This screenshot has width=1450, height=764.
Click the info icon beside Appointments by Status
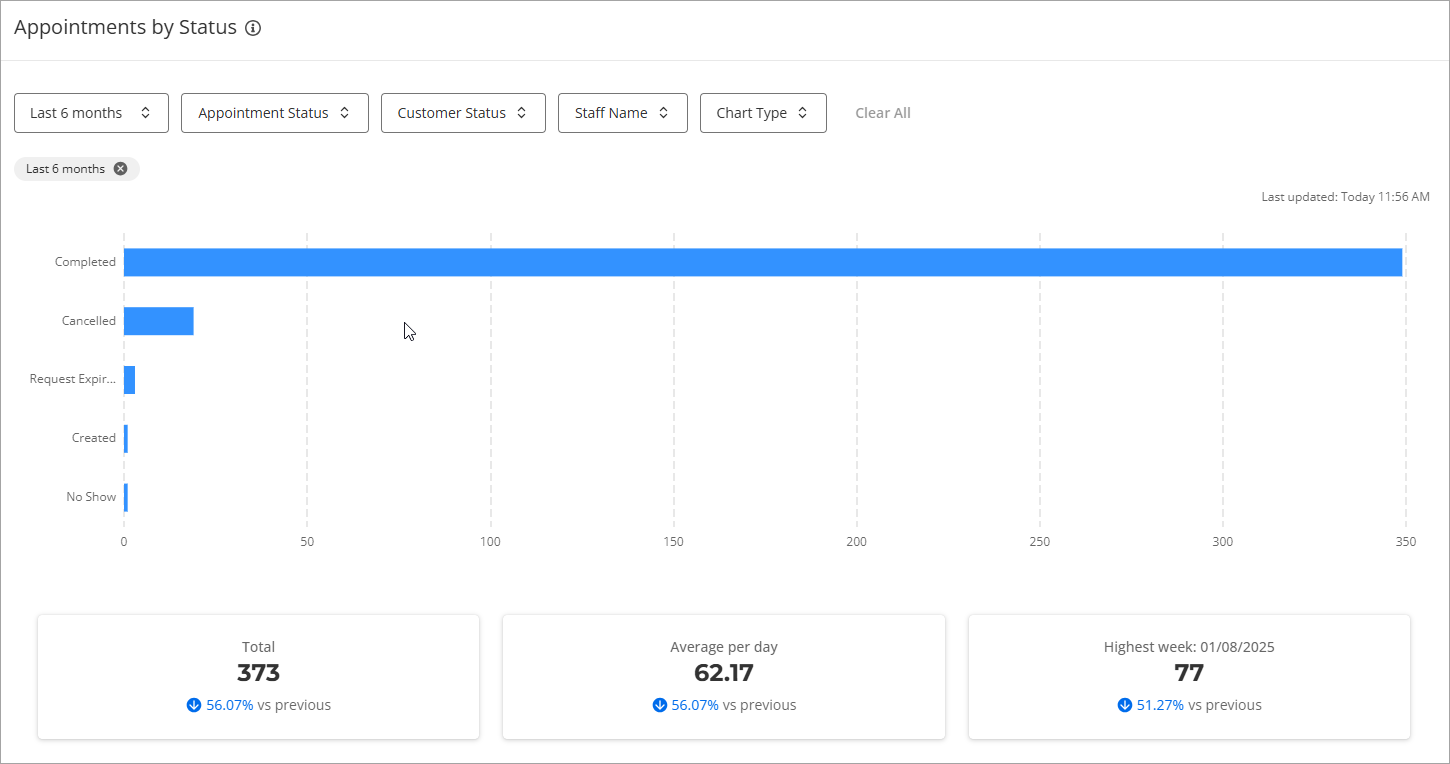point(253,28)
